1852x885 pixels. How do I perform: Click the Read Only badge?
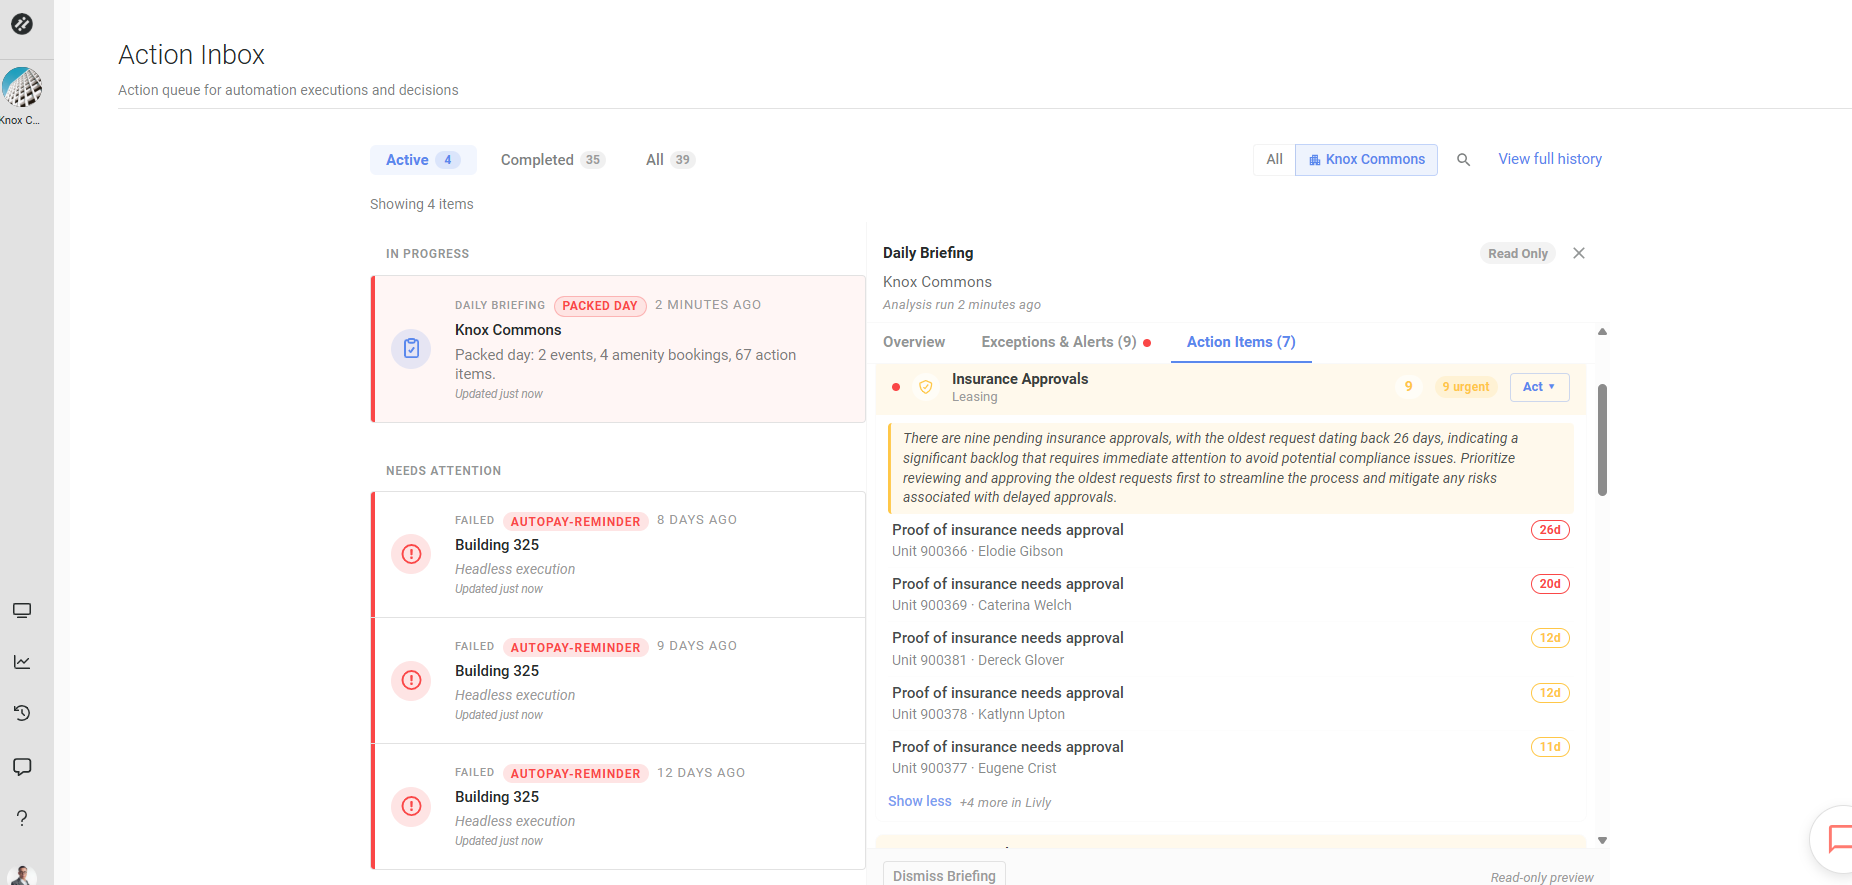click(x=1517, y=253)
